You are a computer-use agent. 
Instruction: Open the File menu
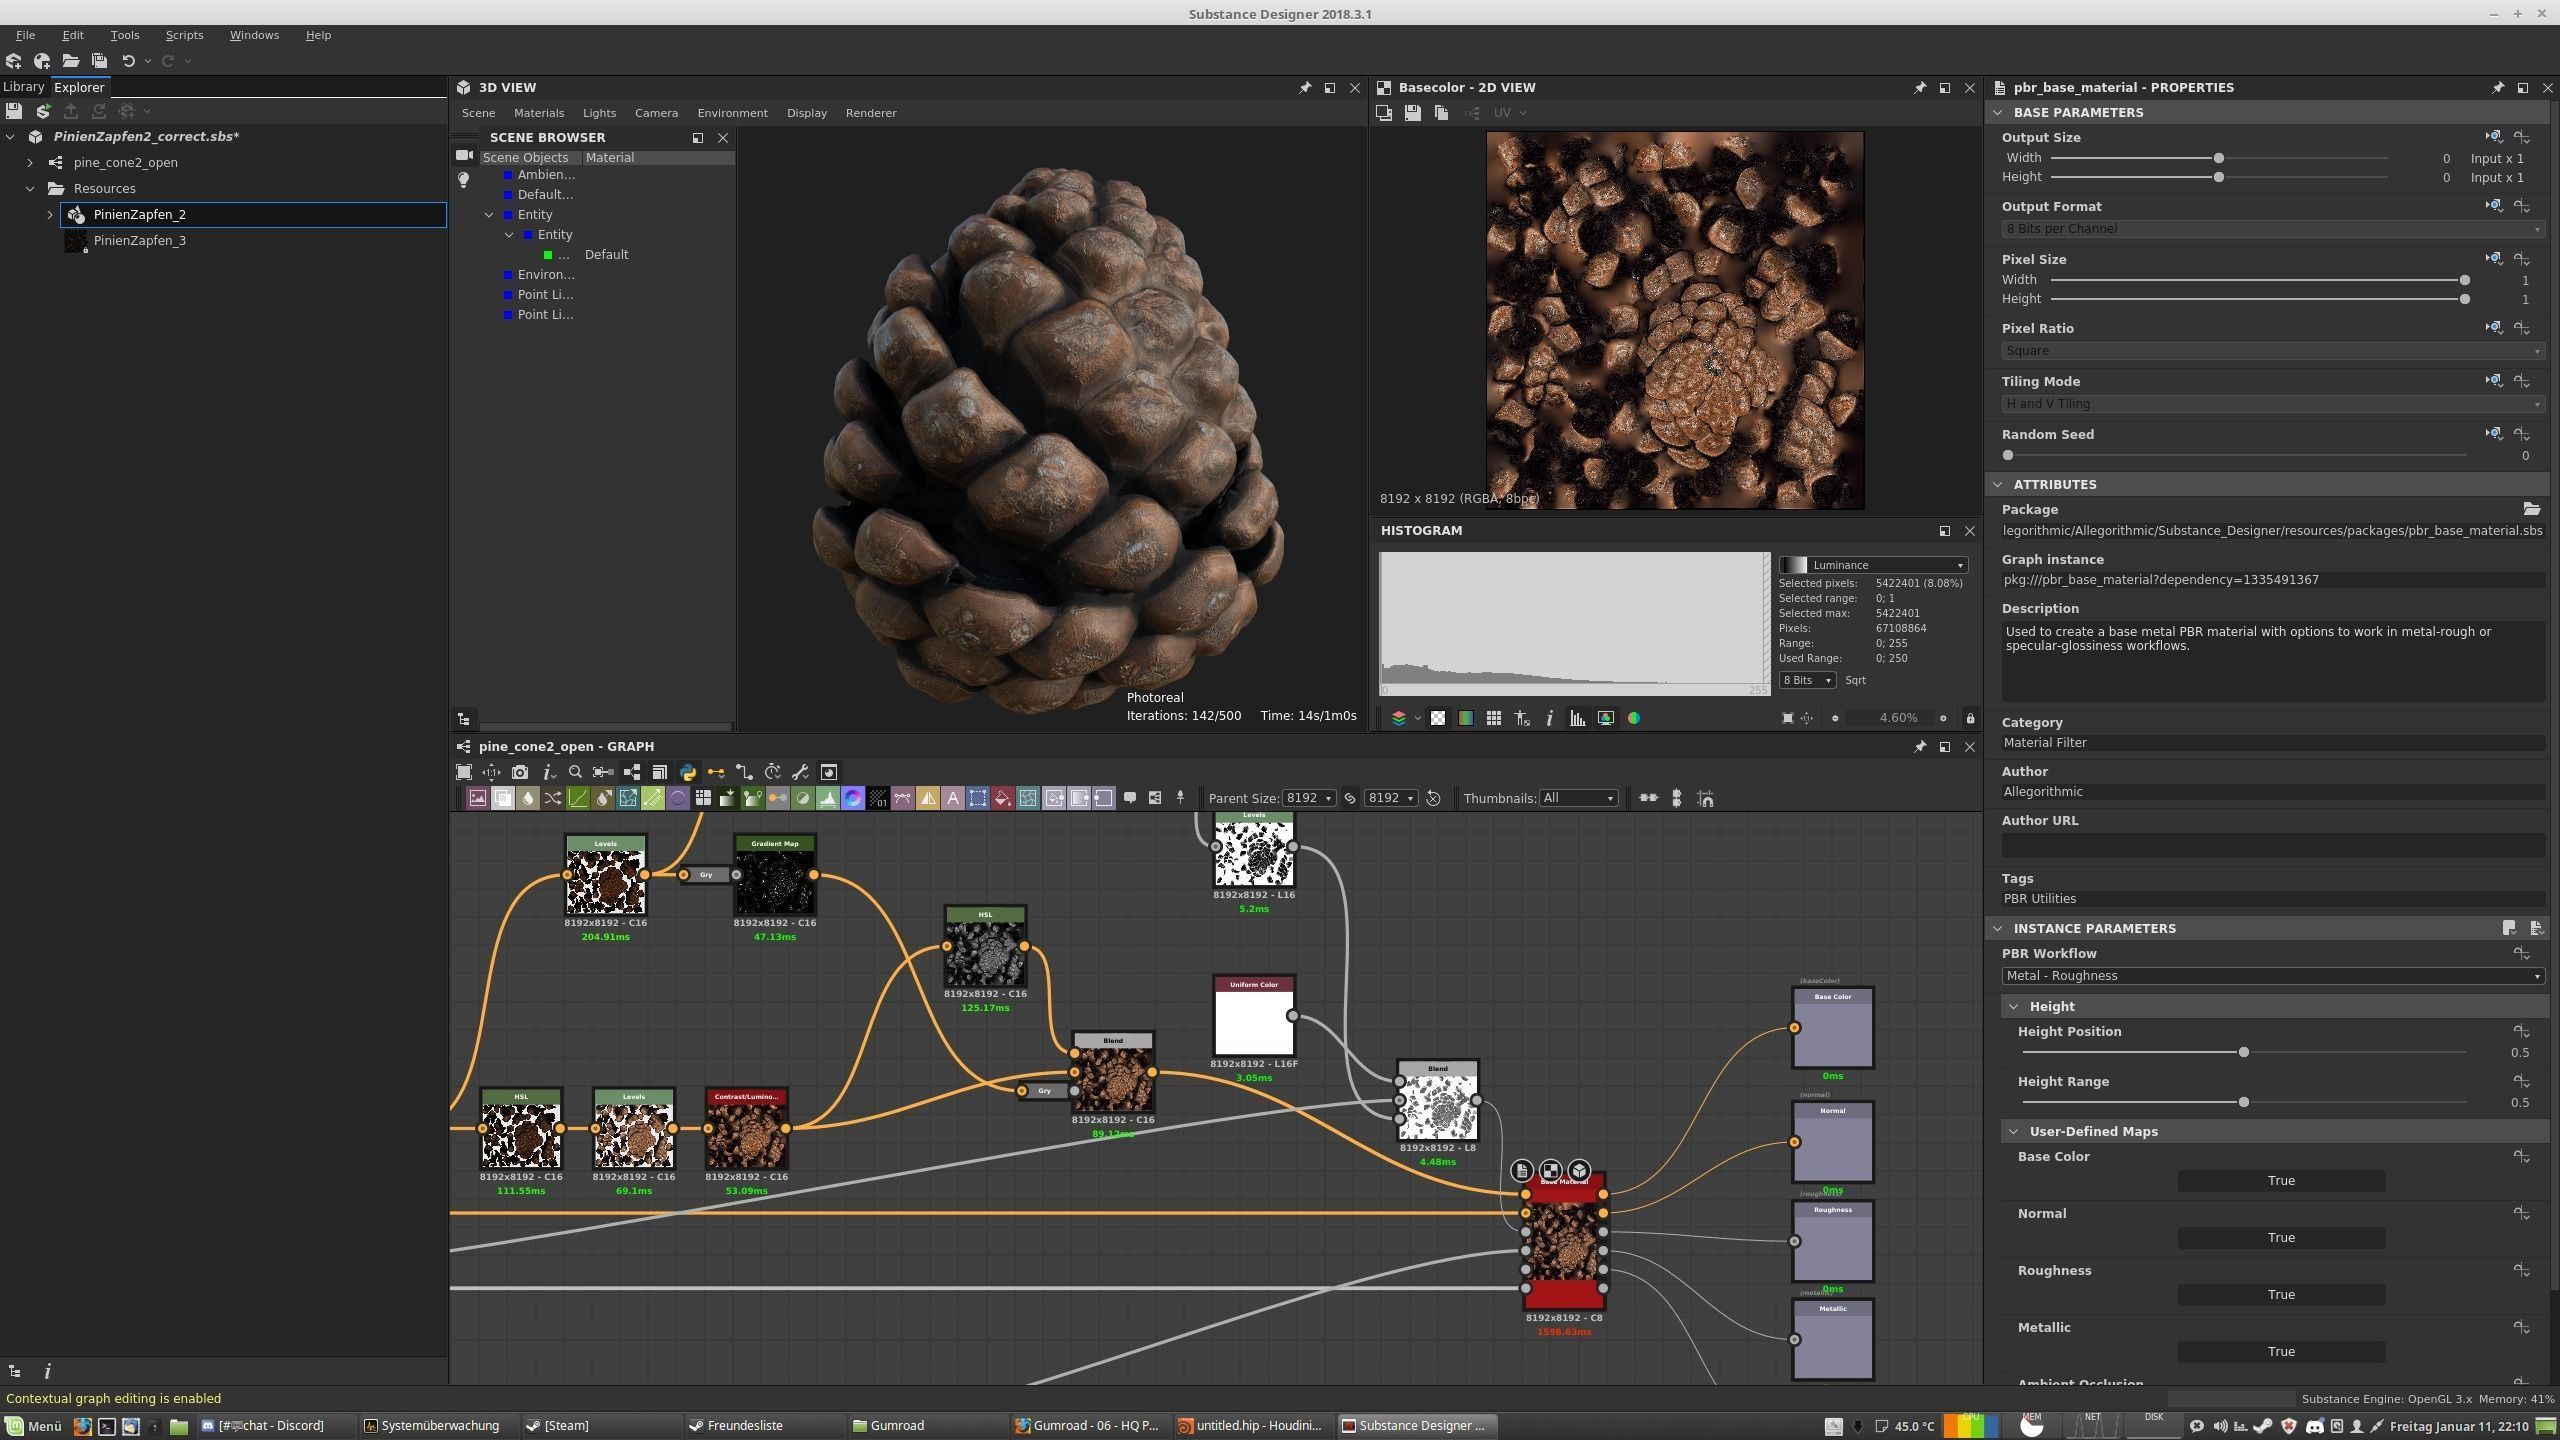(x=25, y=35)
